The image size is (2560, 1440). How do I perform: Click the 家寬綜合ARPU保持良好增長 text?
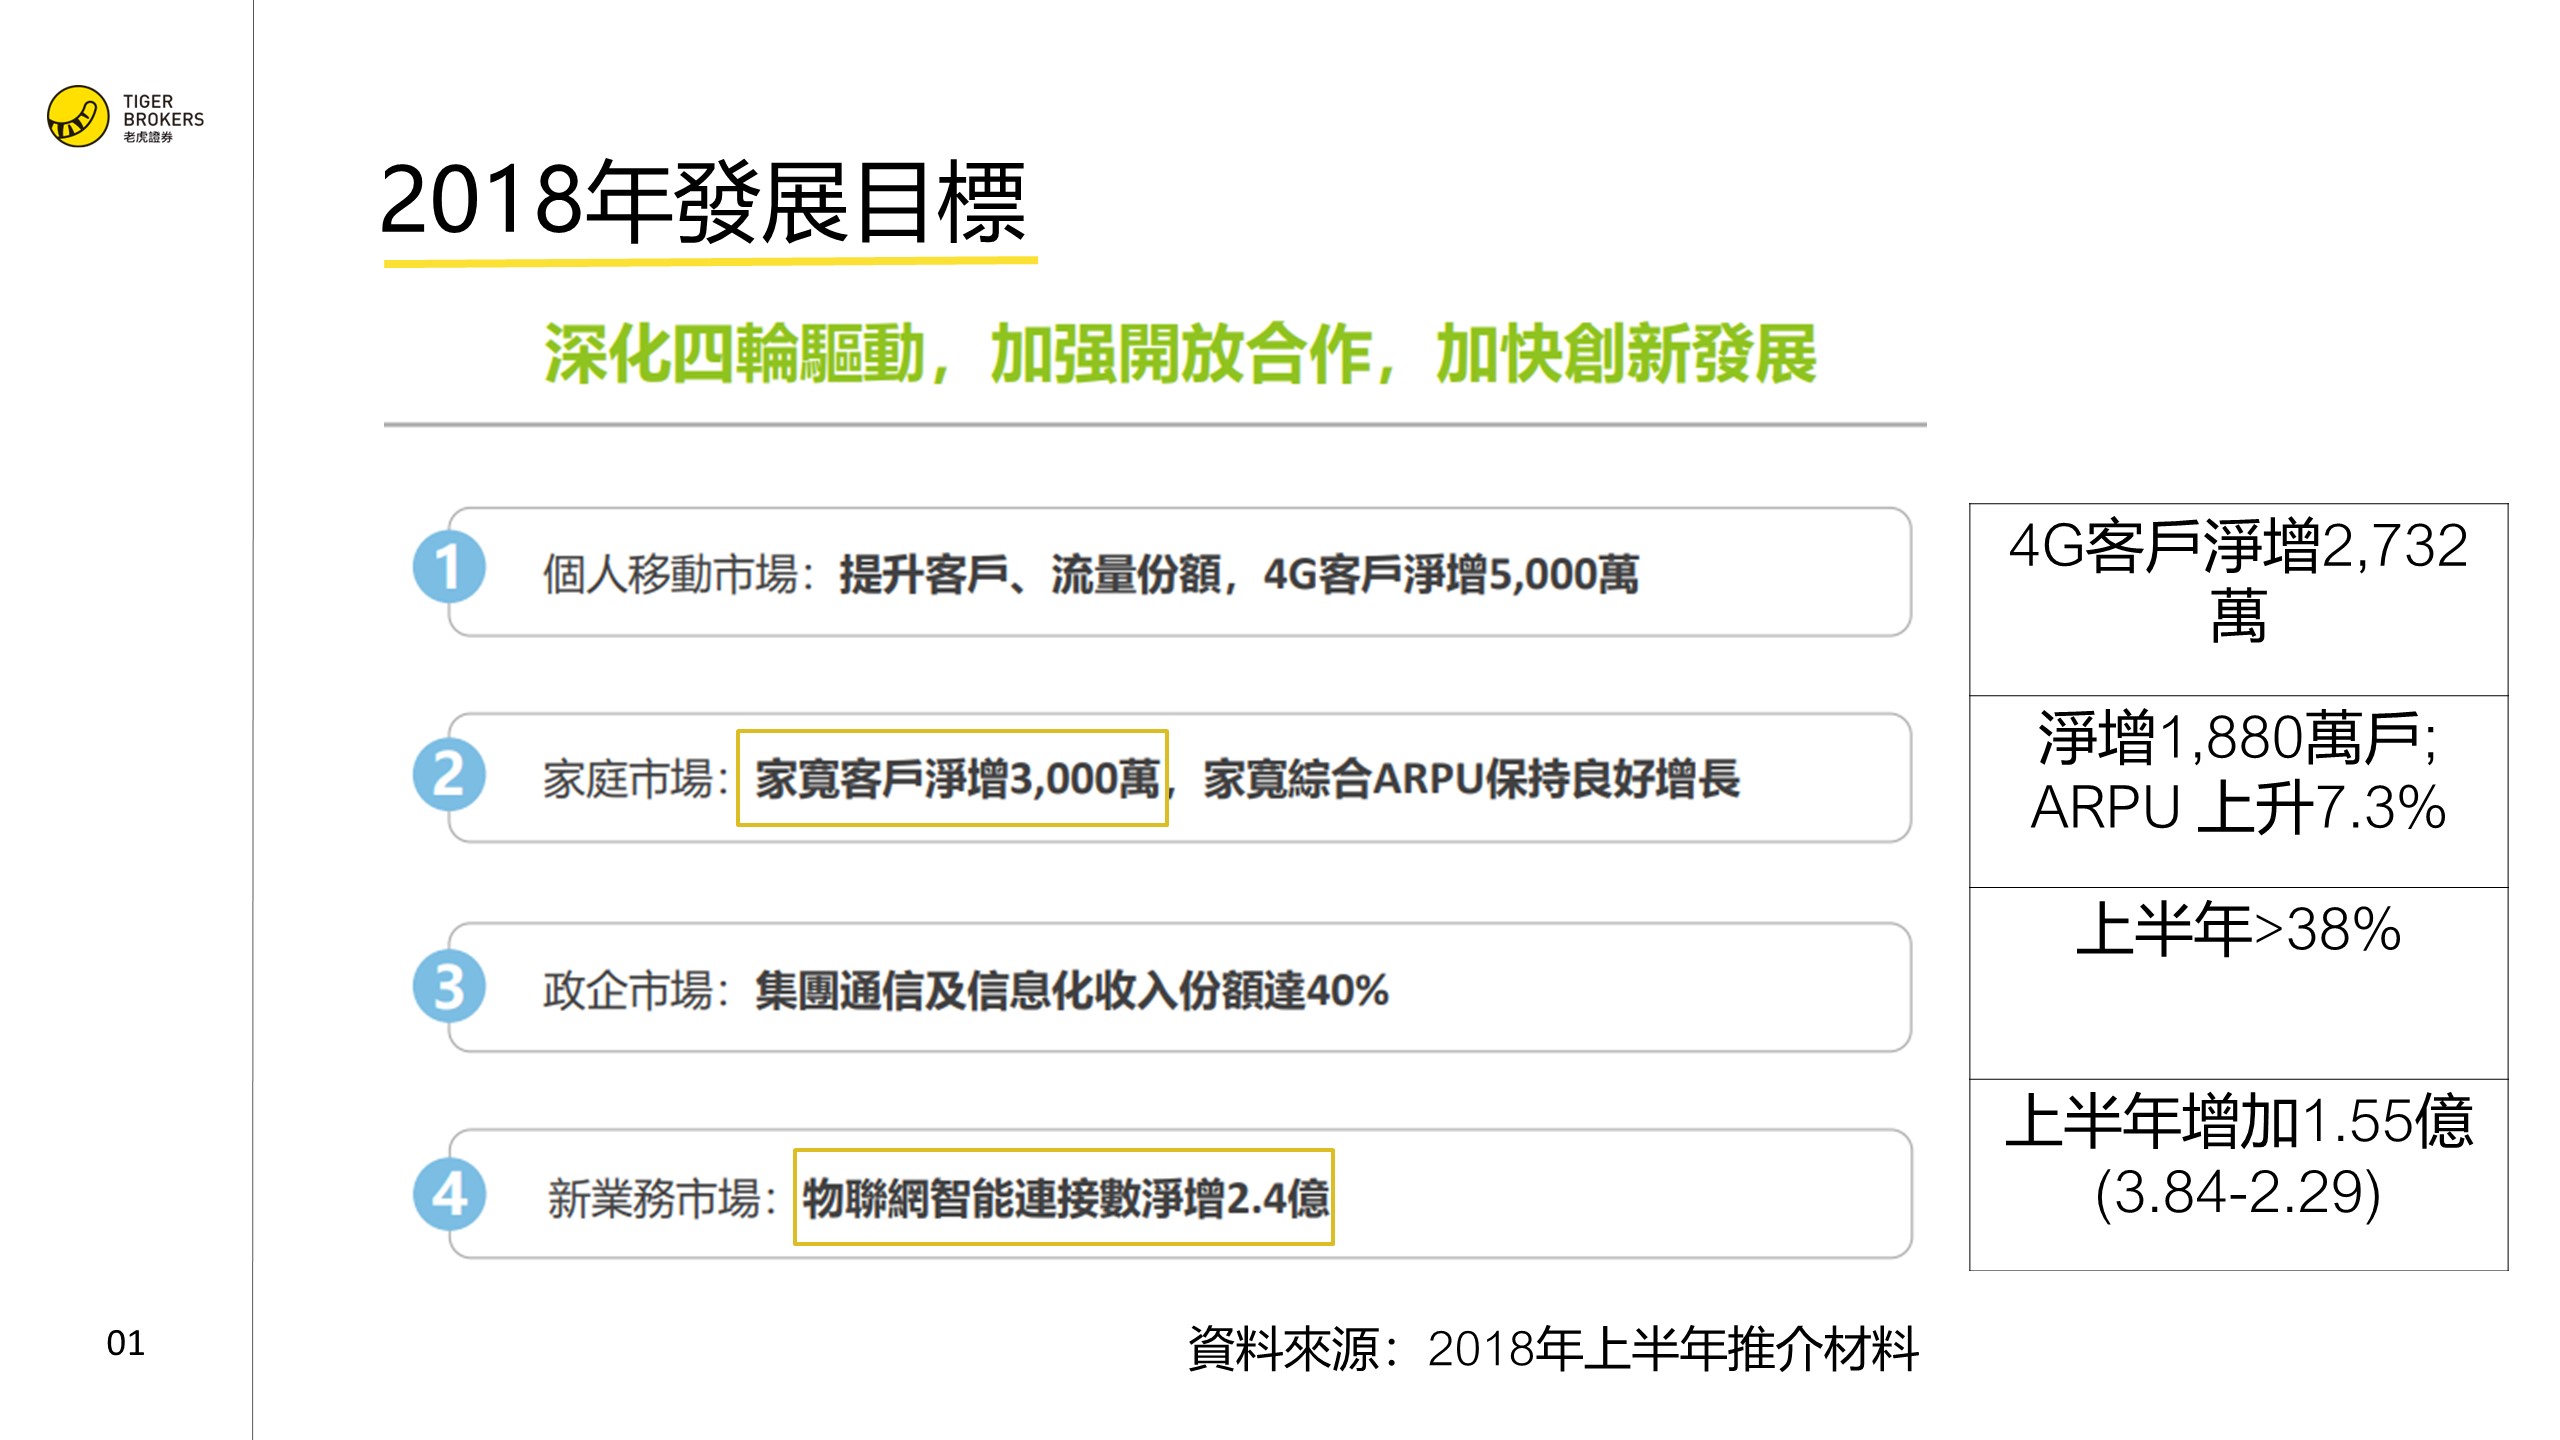click(1470, 779)
